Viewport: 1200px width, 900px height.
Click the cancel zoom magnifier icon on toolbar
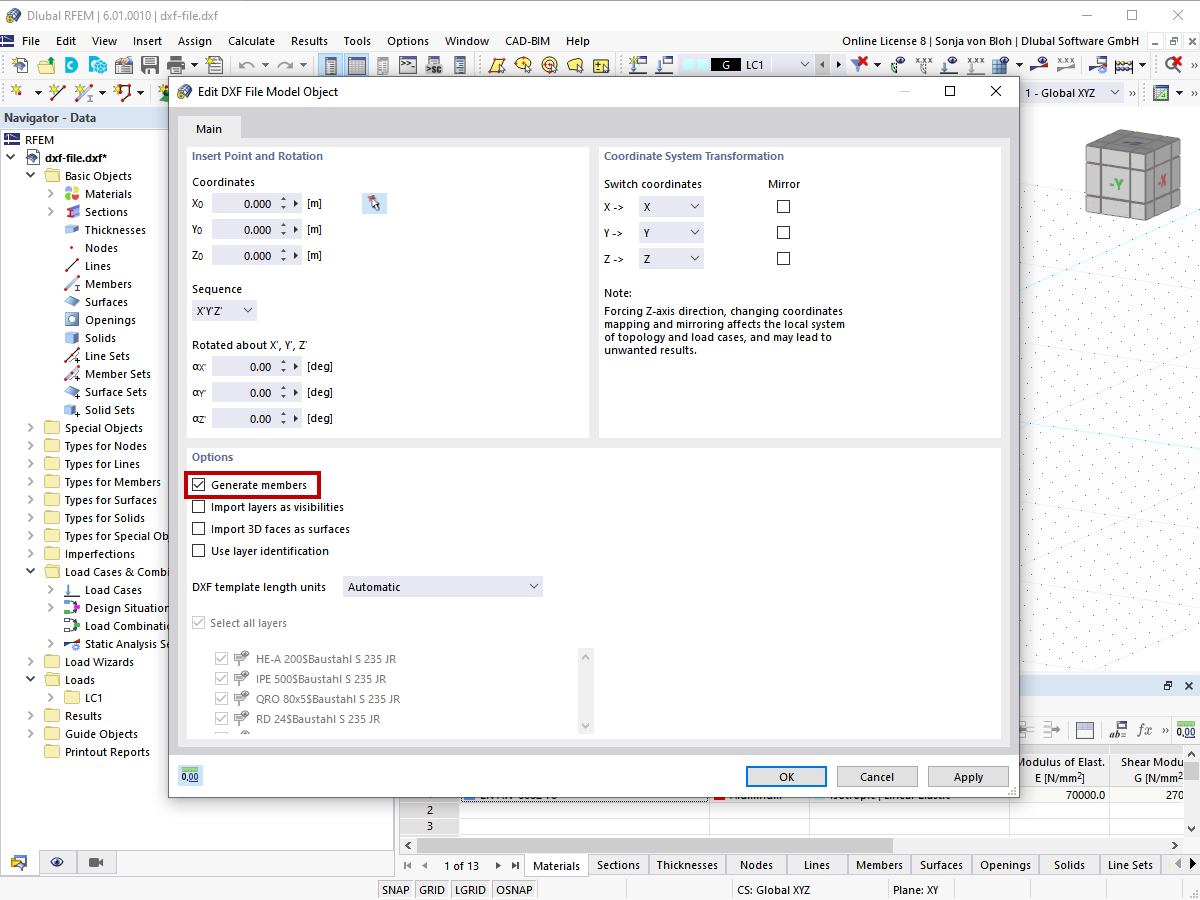(1172, 62)
